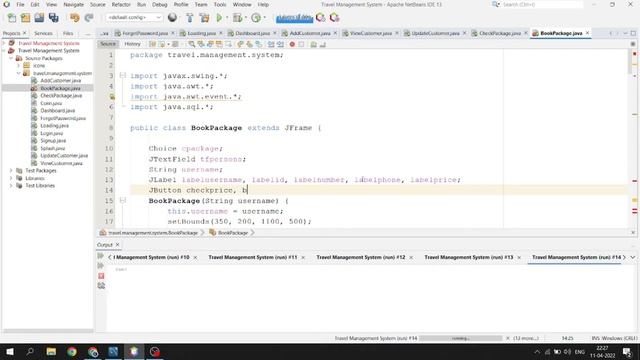Click the Open Project toolbar icon
Viewport: 640px width, 360px height.
coord(39,18)
